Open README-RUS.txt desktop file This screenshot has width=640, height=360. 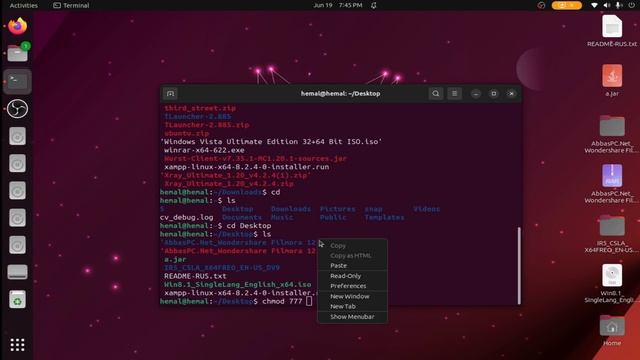click(612, 31)
